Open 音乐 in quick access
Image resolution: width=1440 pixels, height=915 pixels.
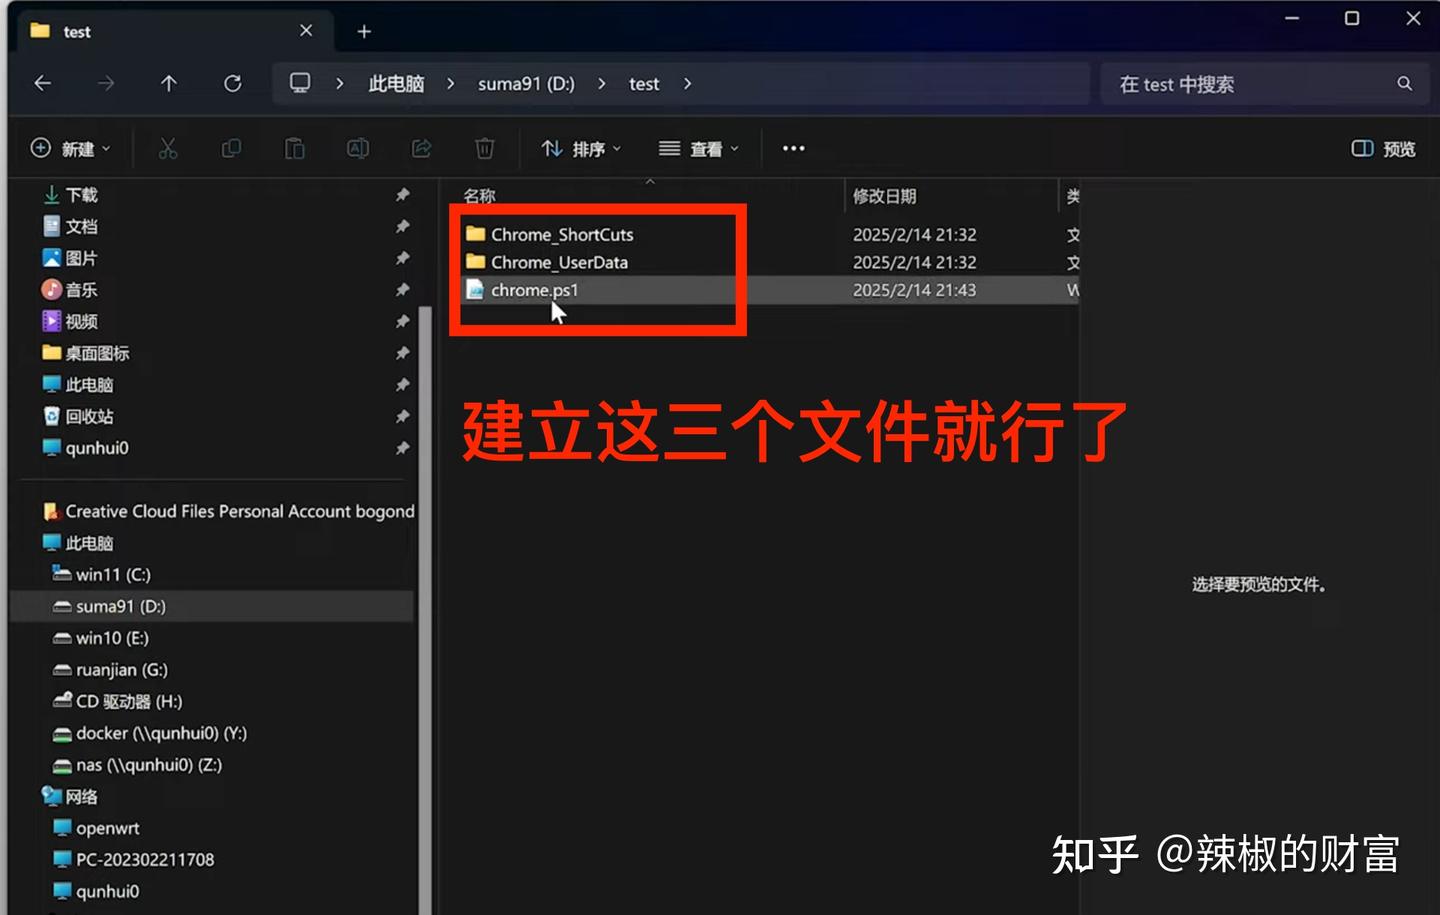(82, 290)
